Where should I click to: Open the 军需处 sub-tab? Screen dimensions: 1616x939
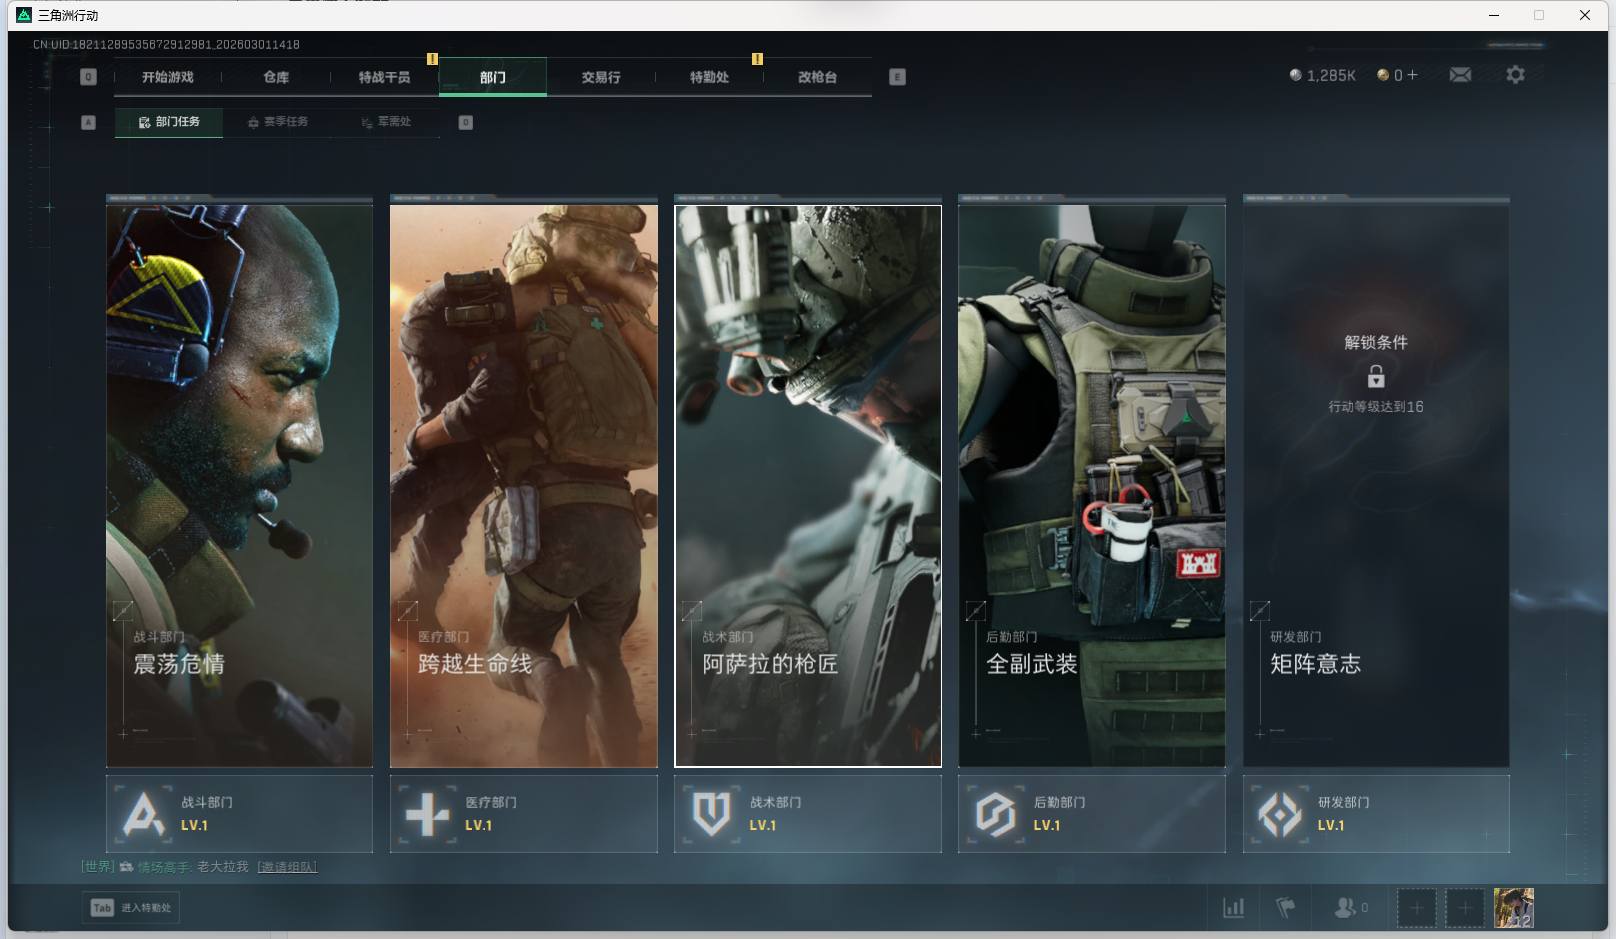[386, 122]
